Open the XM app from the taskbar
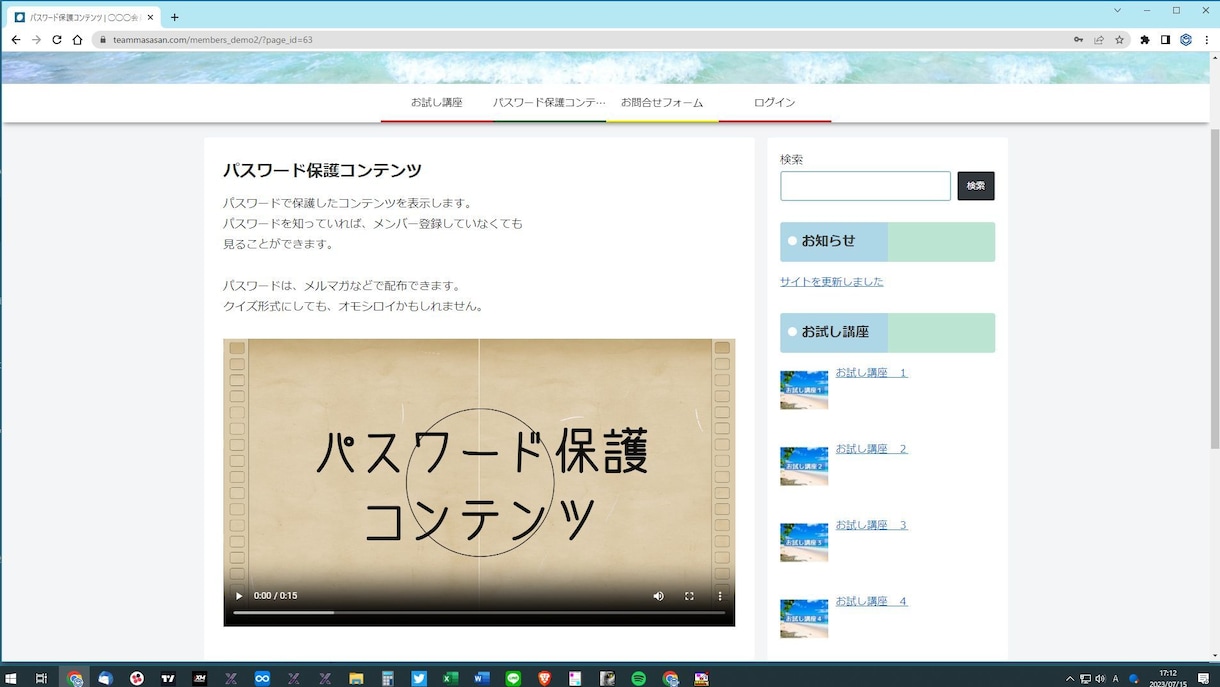 [x=200, y=678]
